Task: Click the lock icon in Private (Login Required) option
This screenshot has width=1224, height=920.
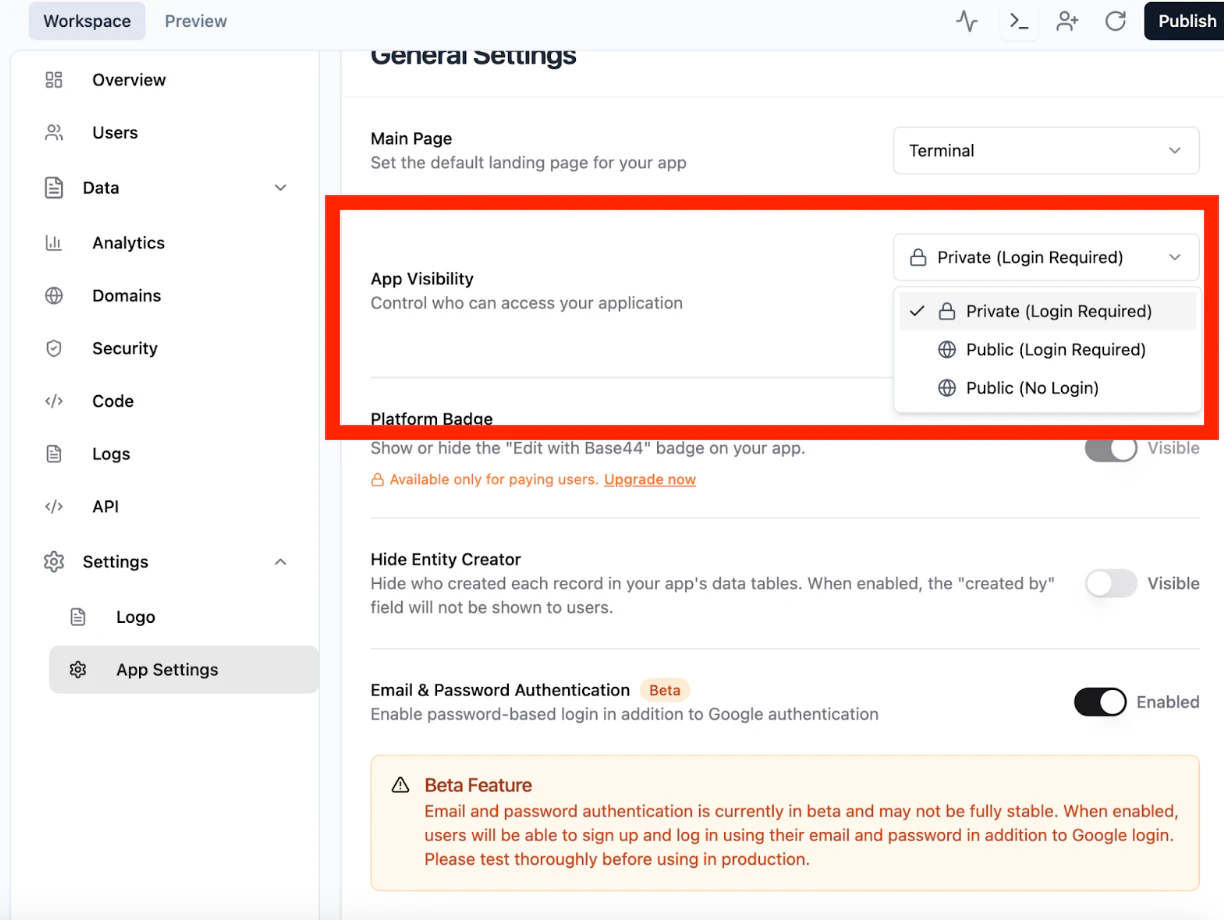Action: point(947,312)
